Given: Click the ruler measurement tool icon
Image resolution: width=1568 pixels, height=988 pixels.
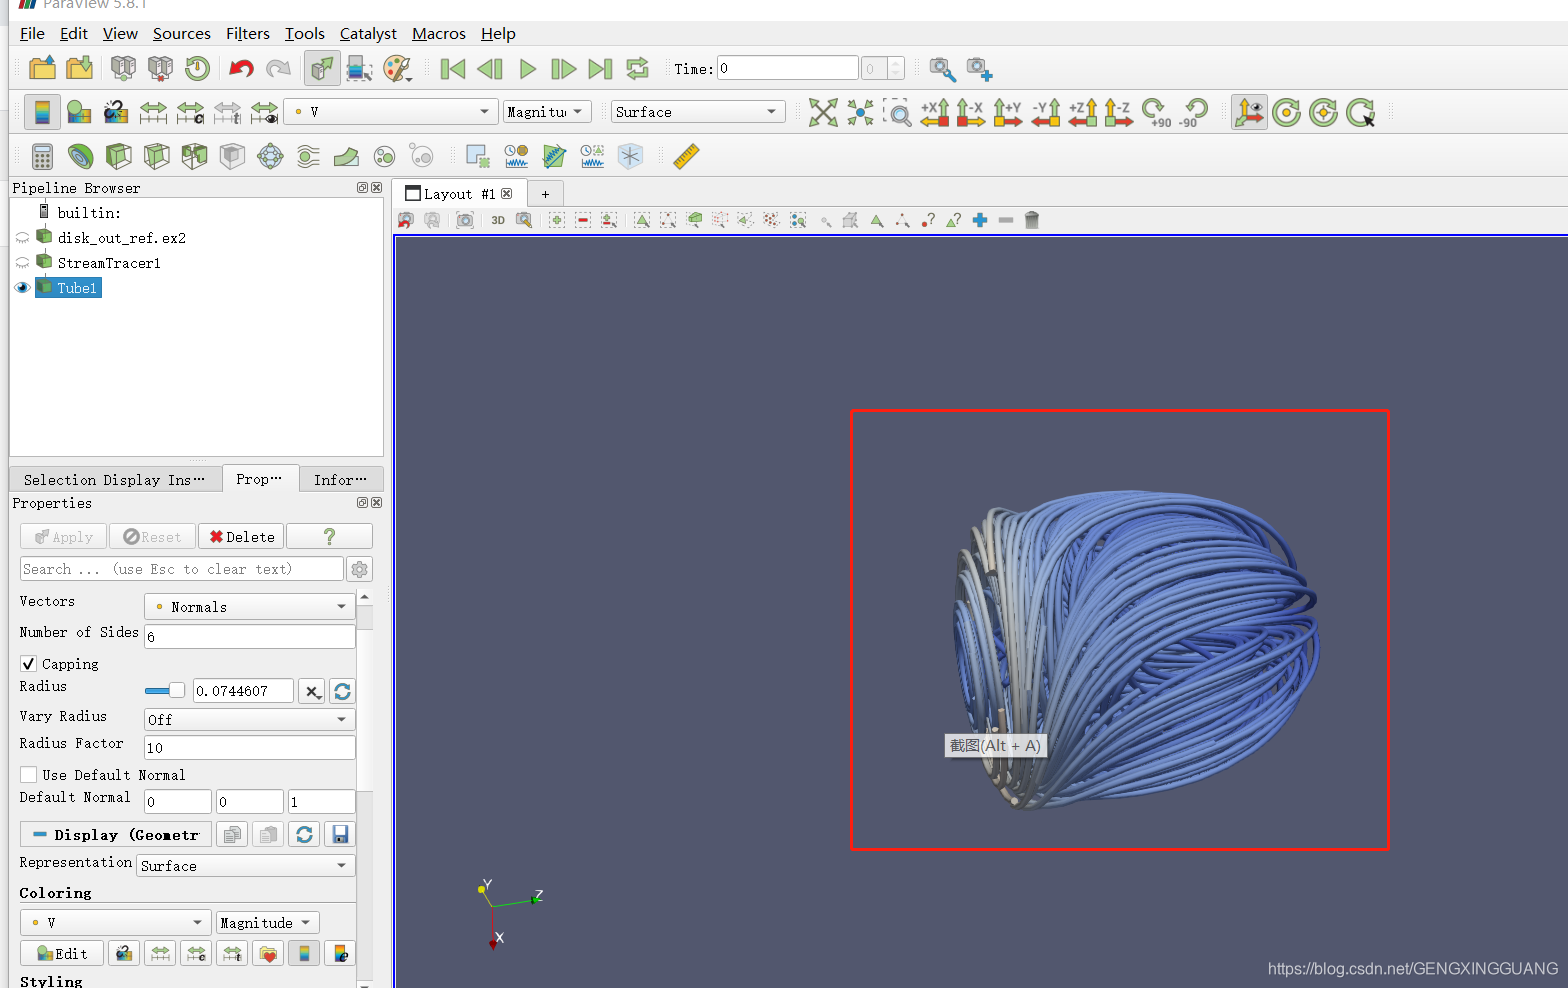Looking at the screenshot, I should pyautogui.click(x=686, y=156).
